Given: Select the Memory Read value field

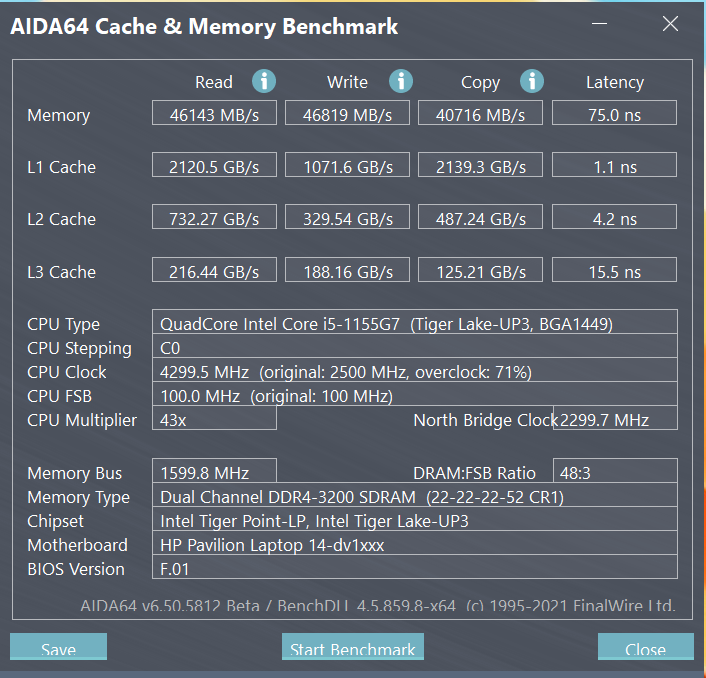Looking at the screenshot, I should pos(215,114).
